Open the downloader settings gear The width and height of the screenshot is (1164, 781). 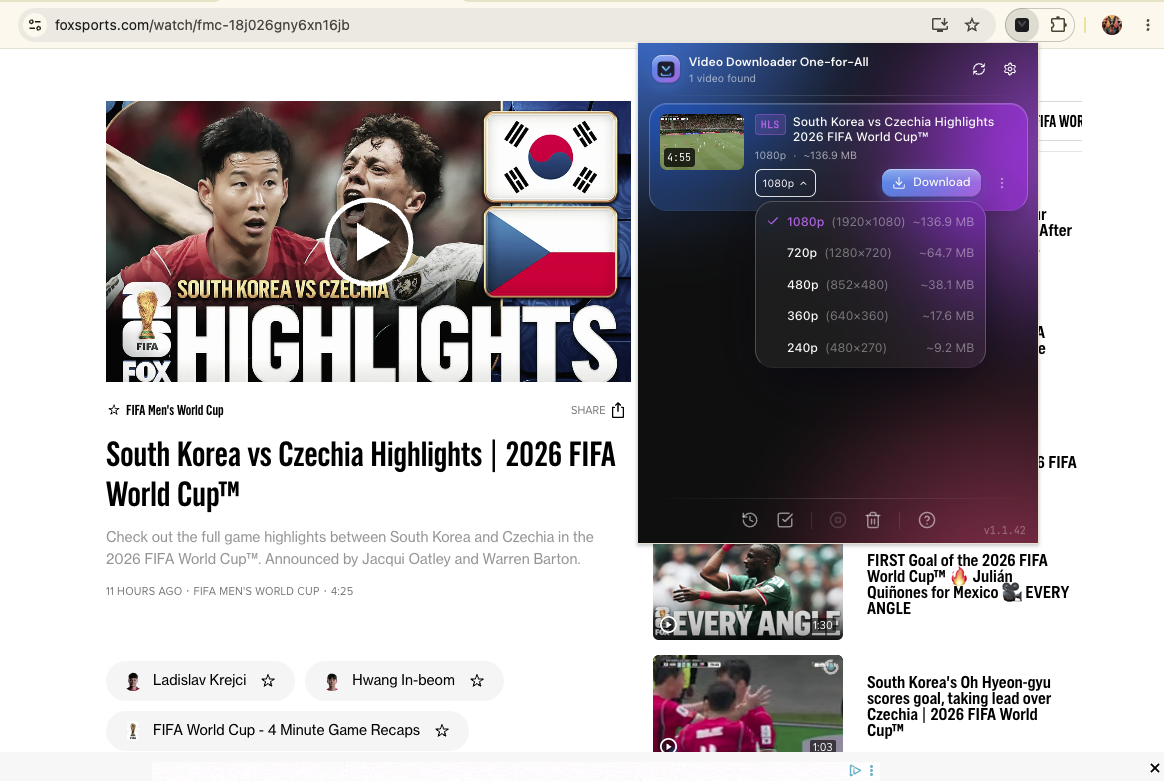(x=1010, y=69)
